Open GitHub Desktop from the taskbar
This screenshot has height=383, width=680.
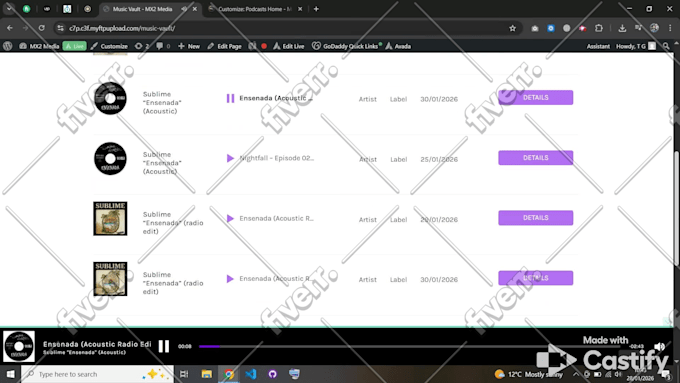[272, 374]
